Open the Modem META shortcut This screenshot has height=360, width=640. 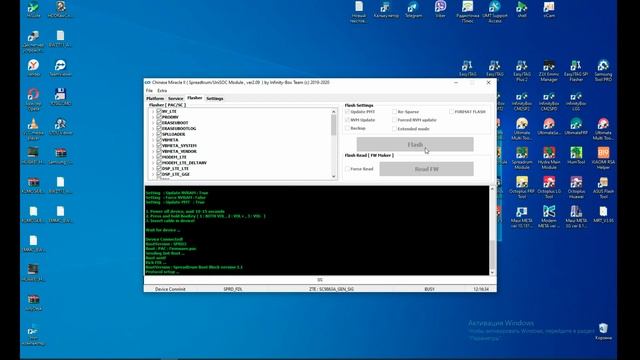549,217
